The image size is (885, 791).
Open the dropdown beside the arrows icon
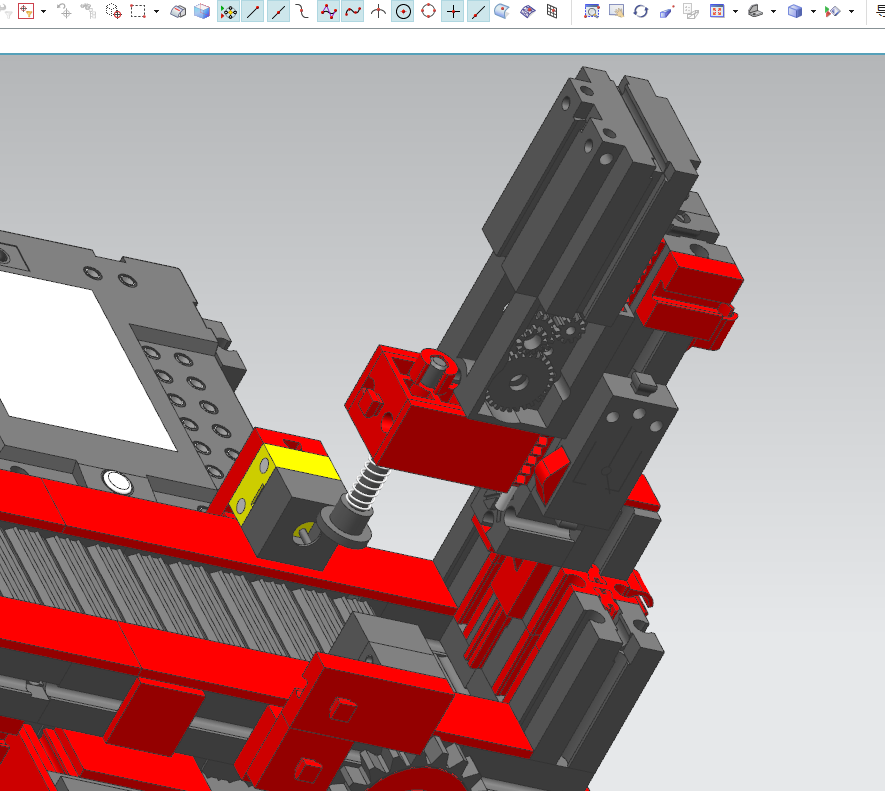852,11
